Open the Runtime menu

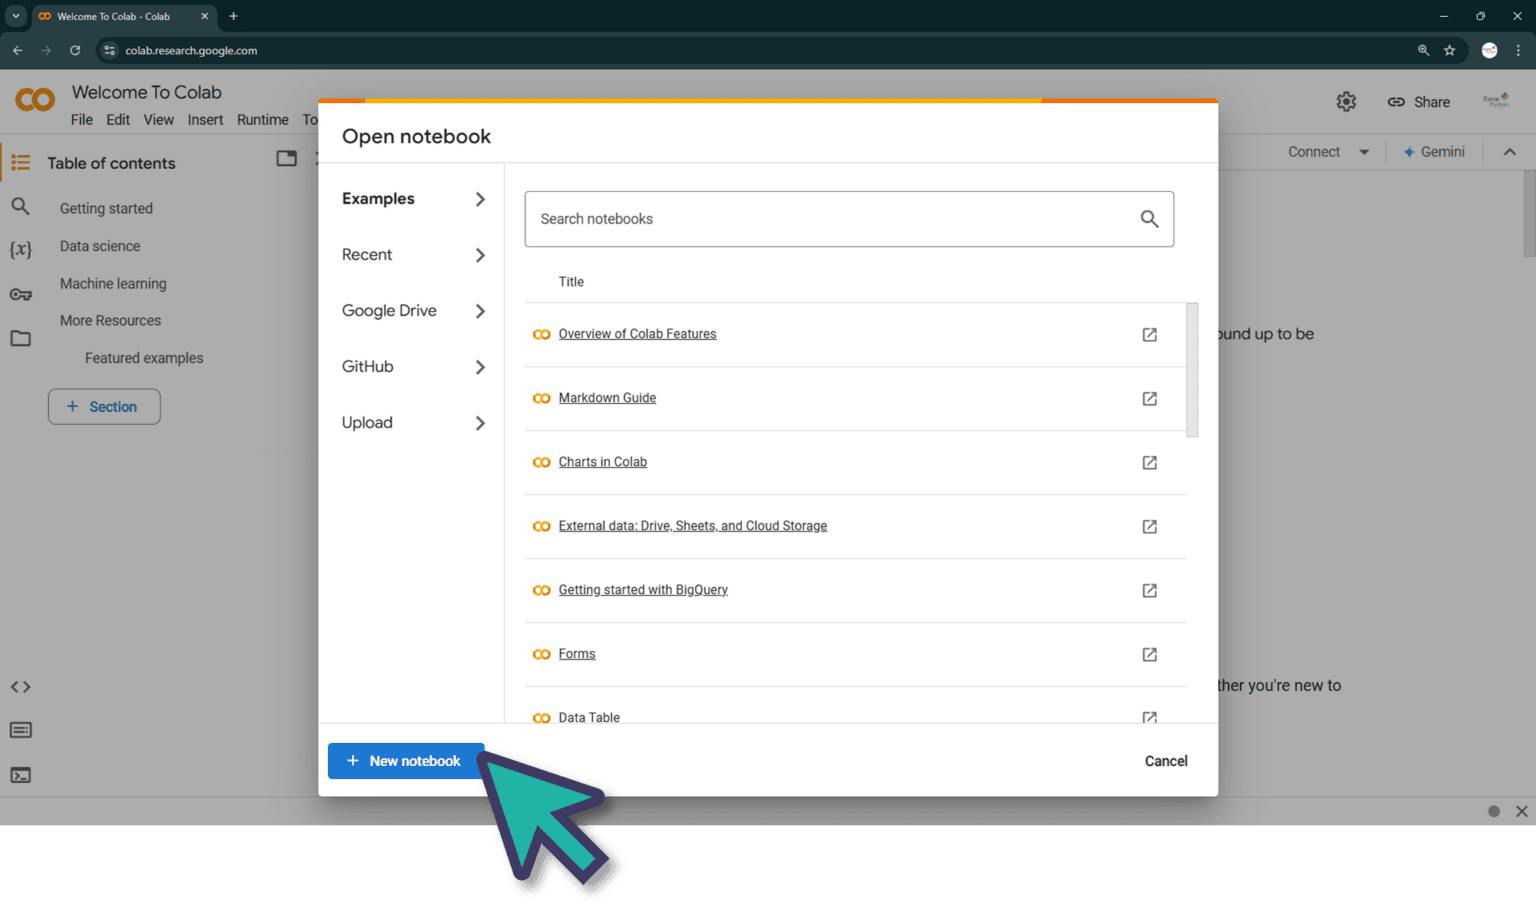pos(262,120)
